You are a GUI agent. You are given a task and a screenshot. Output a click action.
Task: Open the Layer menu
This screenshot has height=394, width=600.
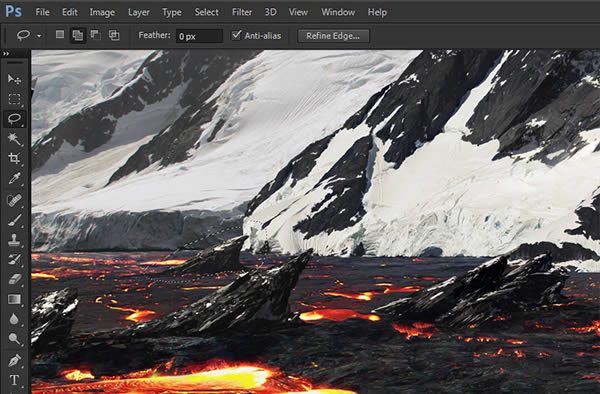pos(139,13)
